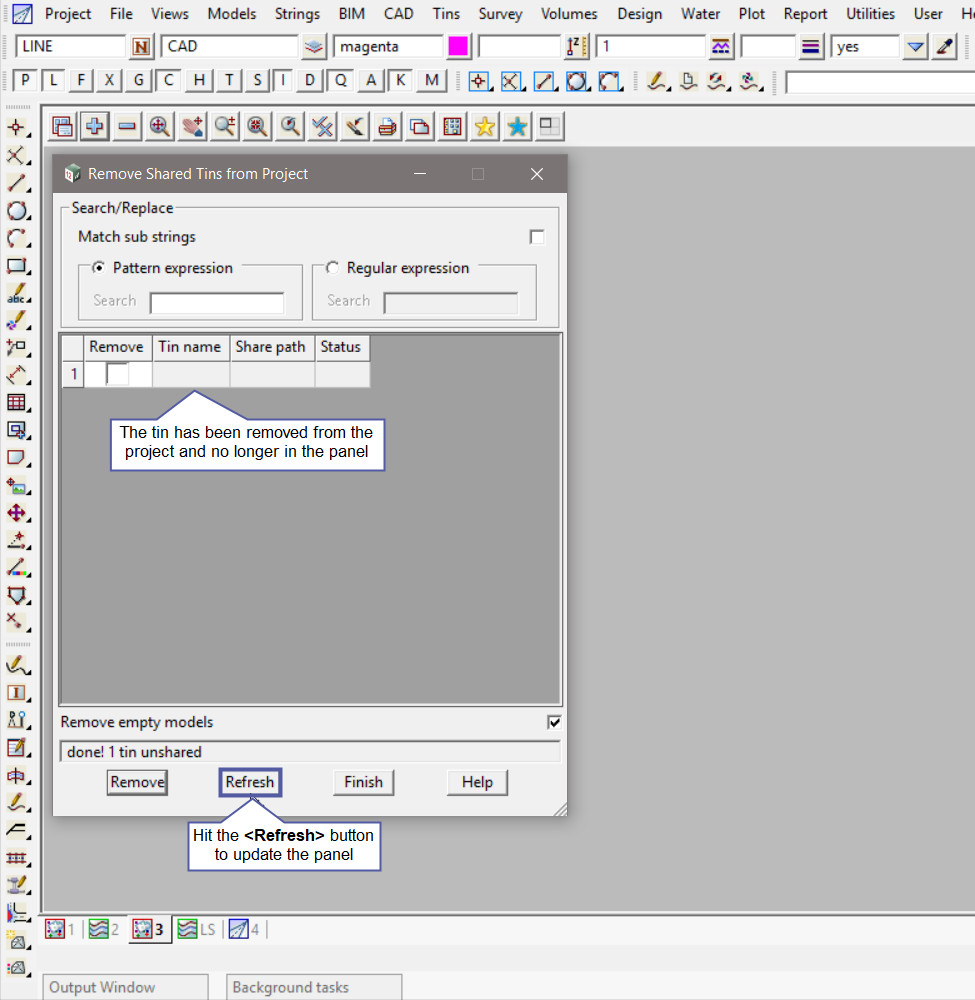Click the Pattern expression Search field
This screenshot has width=975, height=1000.
217,303
